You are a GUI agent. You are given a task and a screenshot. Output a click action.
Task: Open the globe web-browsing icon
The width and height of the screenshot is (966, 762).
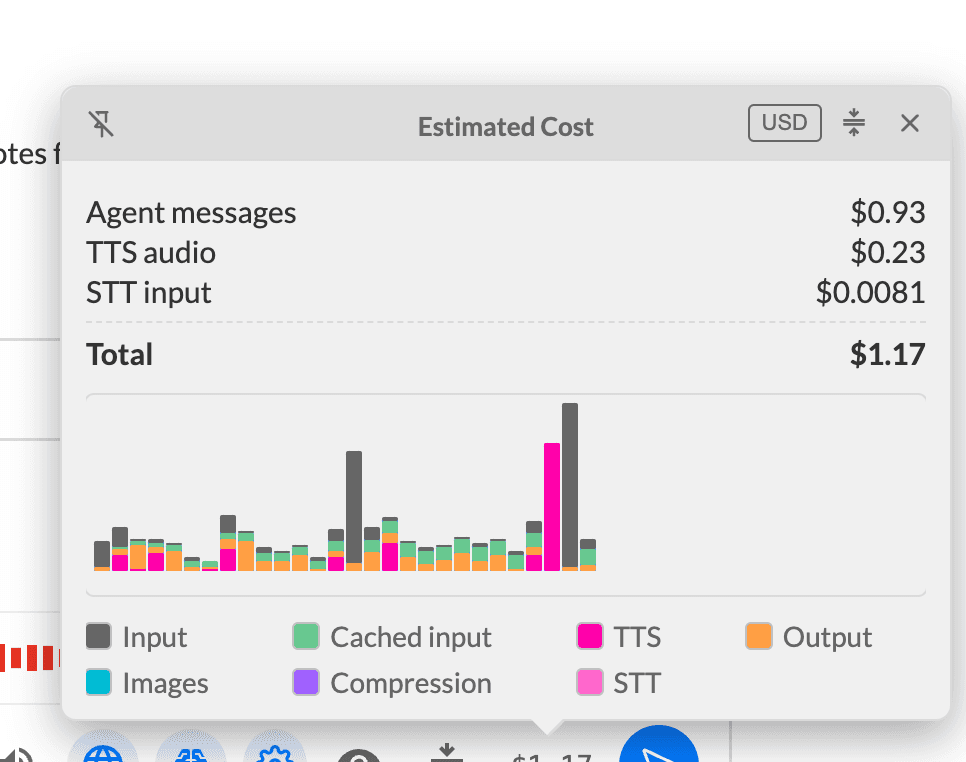(x=104, y=754)
